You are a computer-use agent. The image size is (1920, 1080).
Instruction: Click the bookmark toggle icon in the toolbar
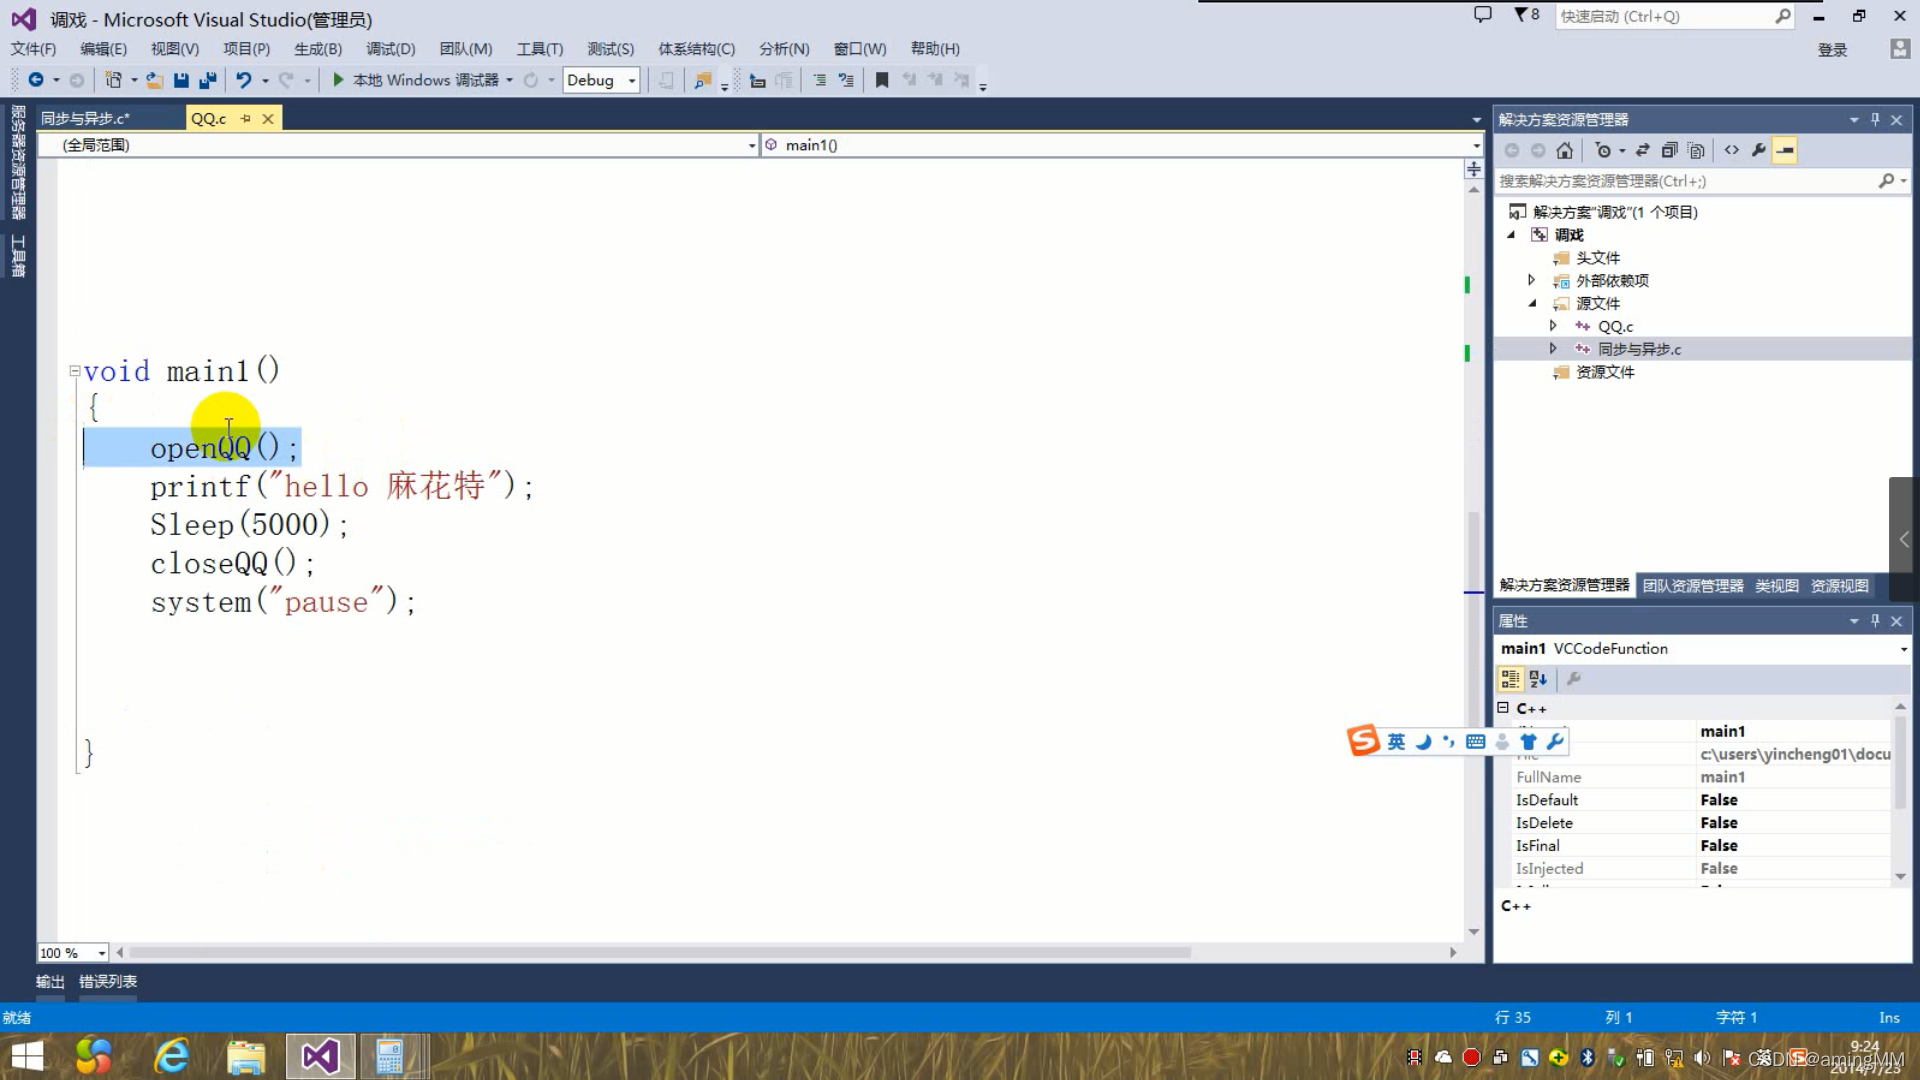882,80
